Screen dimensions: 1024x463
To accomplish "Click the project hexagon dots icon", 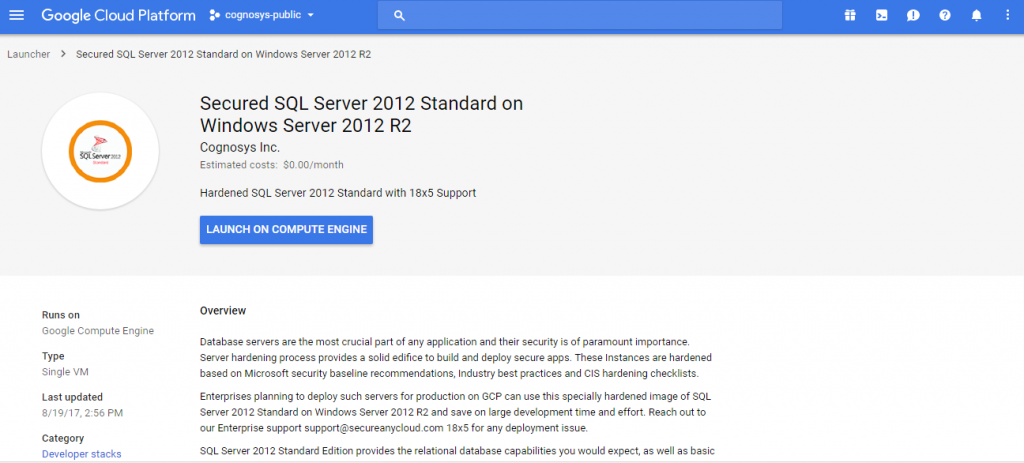I will (x=214, y=15).
